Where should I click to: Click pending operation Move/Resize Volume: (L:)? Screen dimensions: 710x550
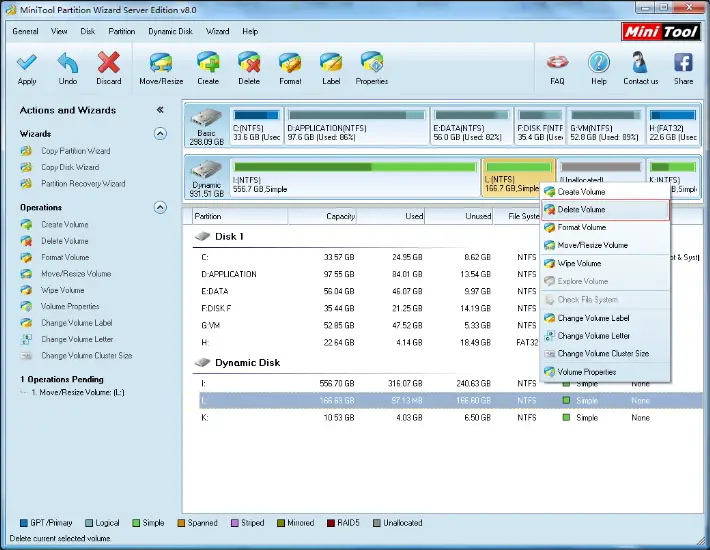tap(77, 392)
